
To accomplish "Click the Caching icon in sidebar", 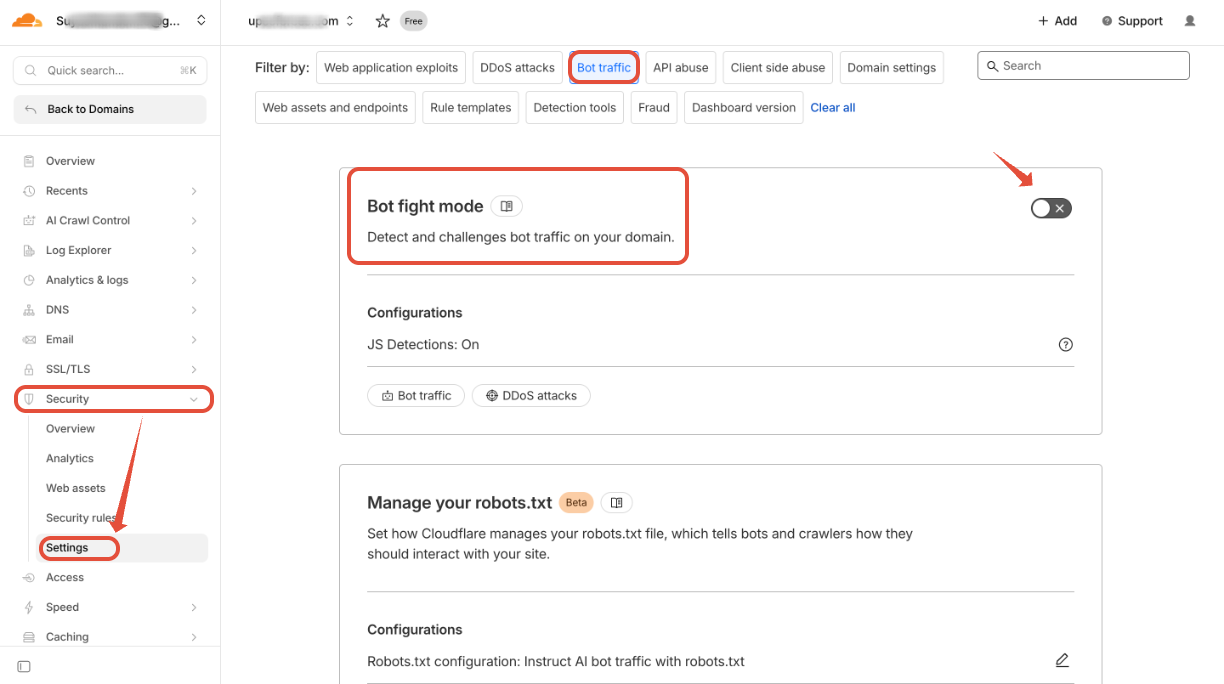I will (x=29, y=637).
